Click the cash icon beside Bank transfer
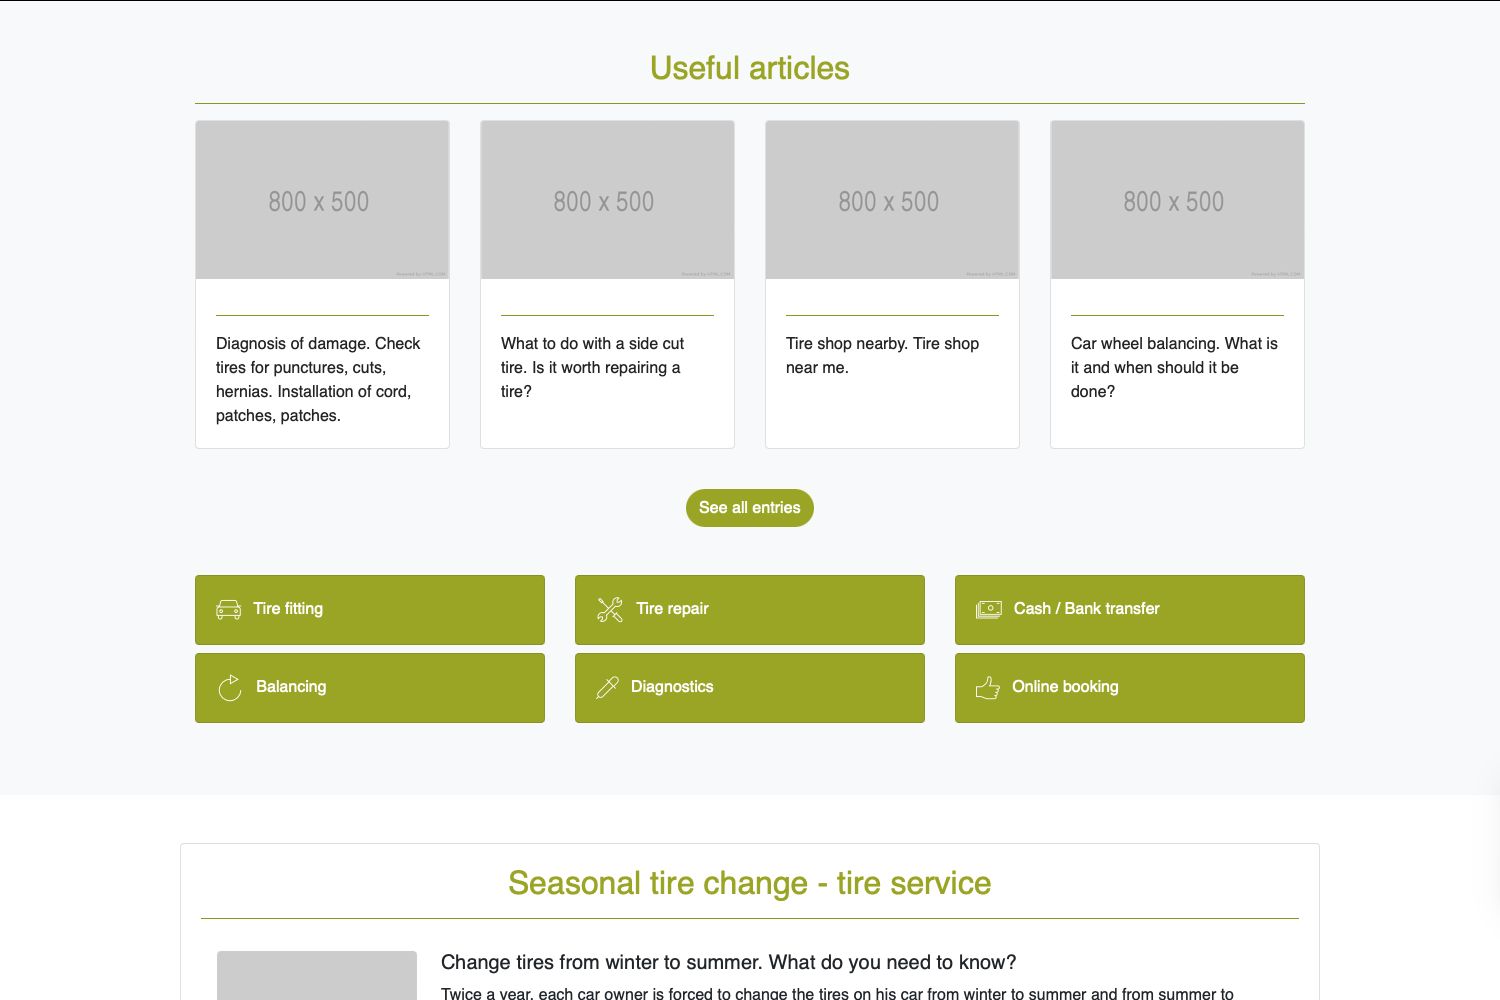This screenshot has height=1000, width=1500. coord(989,609)
